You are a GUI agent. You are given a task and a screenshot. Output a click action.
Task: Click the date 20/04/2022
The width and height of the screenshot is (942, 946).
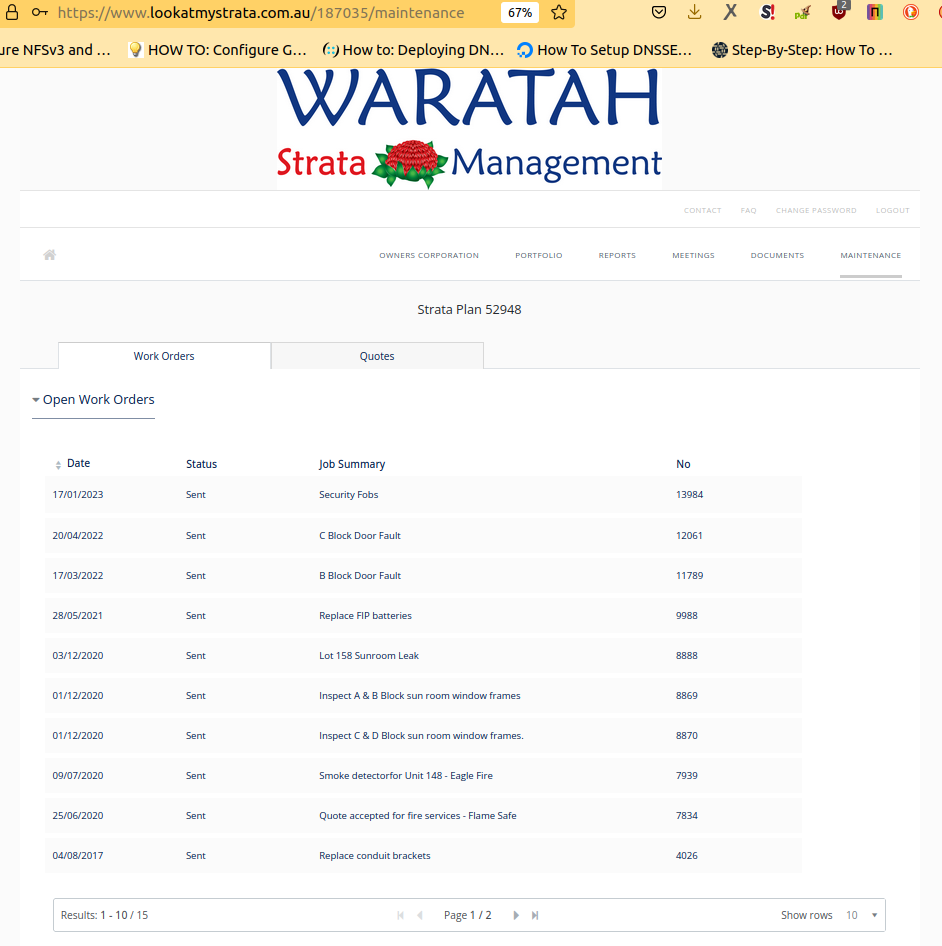78,535
